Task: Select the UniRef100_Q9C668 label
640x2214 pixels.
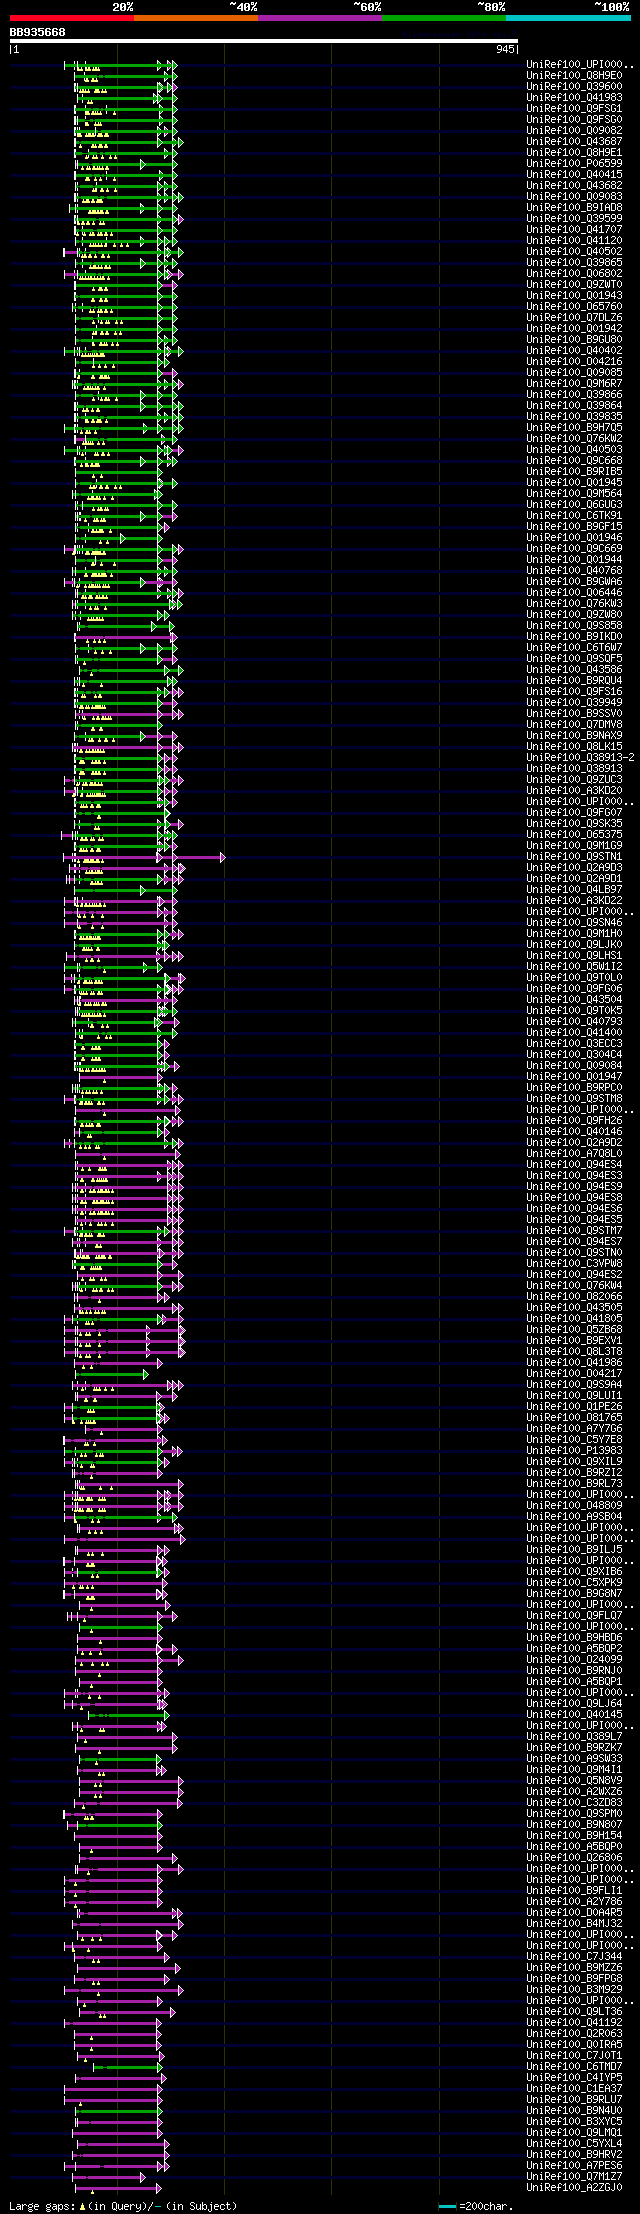Action: [574, 460]
